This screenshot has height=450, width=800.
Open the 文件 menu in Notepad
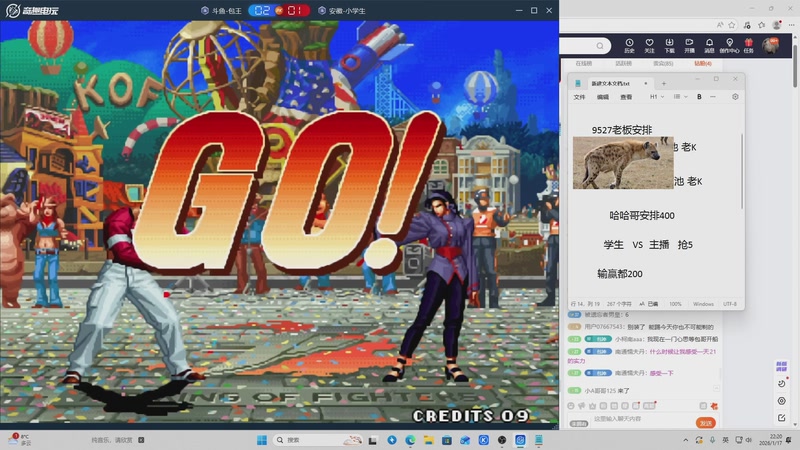point(580,97)
